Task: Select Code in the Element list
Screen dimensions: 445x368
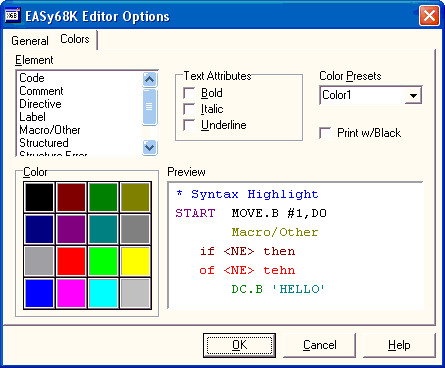Action: click(x=32, y=78)
